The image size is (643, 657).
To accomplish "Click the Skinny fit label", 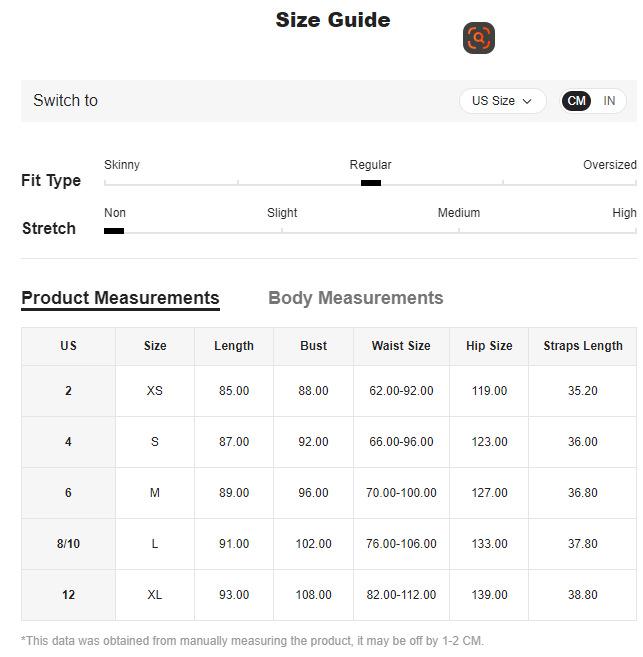I will (122, 165).
